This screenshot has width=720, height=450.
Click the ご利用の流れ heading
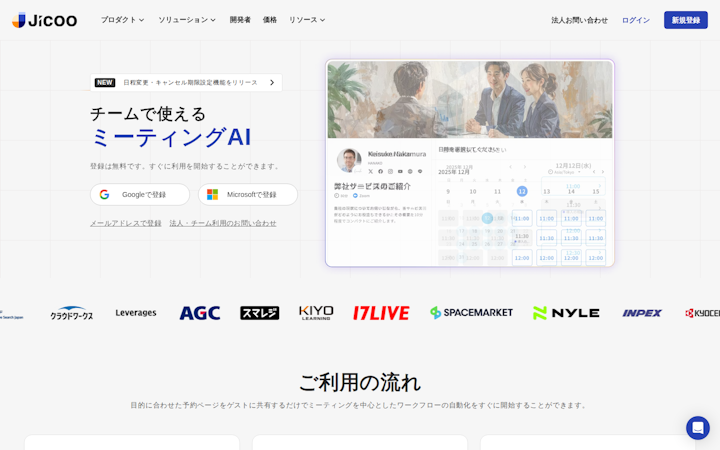coord(360,382)
